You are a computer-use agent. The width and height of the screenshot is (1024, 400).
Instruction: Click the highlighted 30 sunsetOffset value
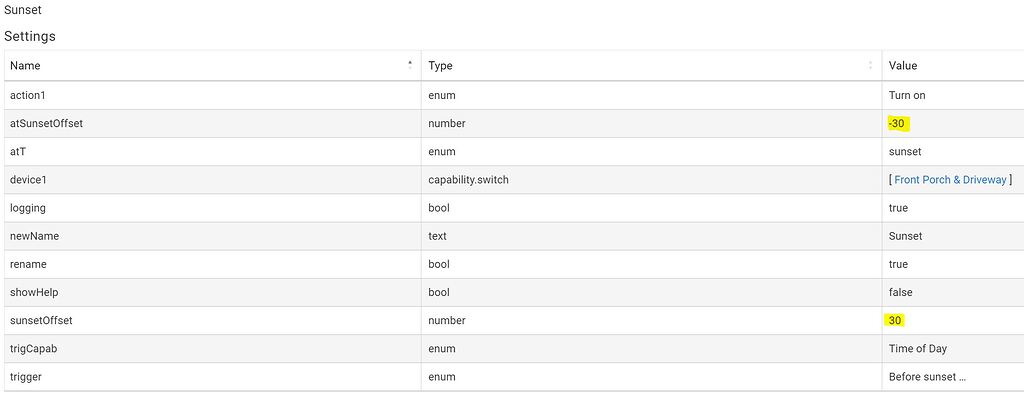pyautogui.click(x=896, y=320)
